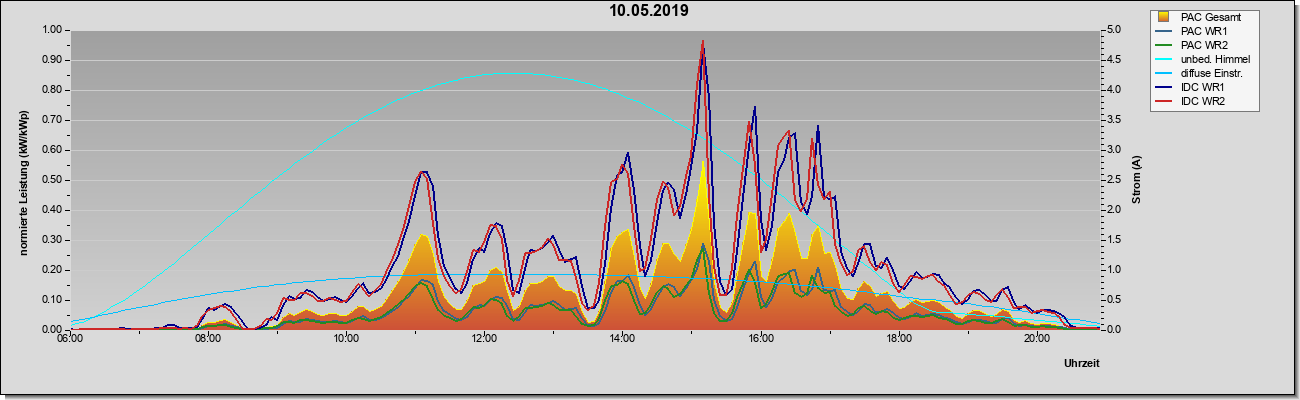Image resolution: width=1300 pixels, height=400 pixels.
Task: Click the 1.00 left axis value
Action: [x=53, y=30]
